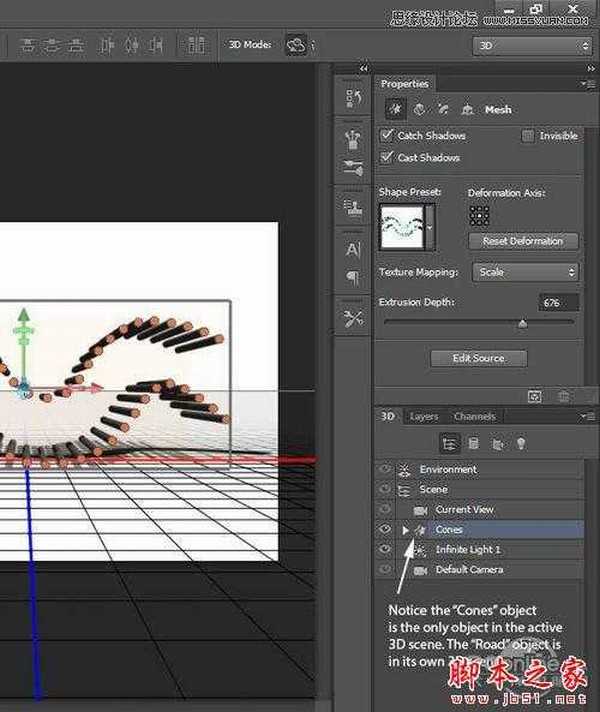Filter 3D panel by Materials
The height and width of the screenshot is (712, 600).
click(497, 443)
